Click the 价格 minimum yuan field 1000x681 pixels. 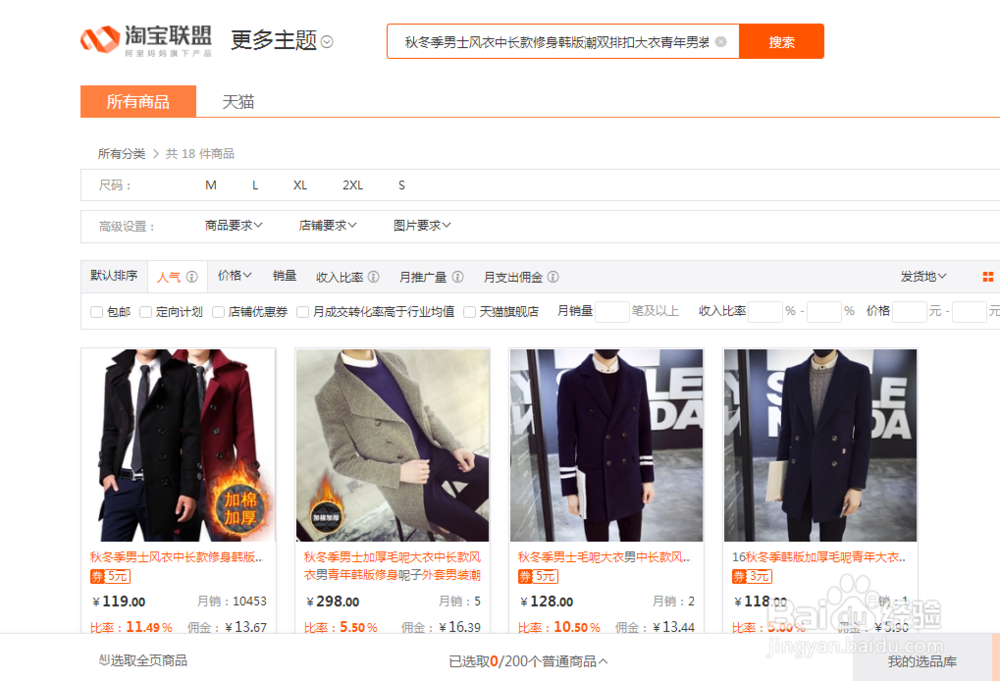coord(909,312)
